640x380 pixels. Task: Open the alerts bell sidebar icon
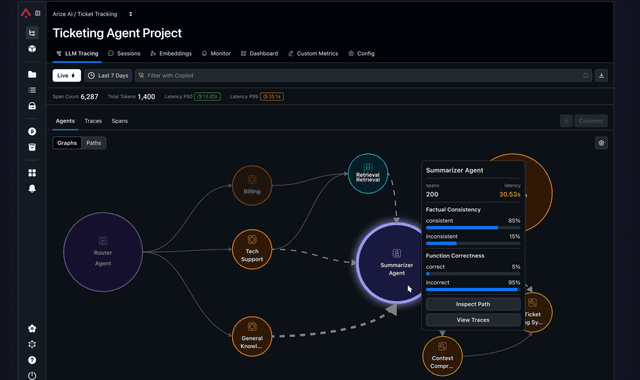(x=32, y=189)
